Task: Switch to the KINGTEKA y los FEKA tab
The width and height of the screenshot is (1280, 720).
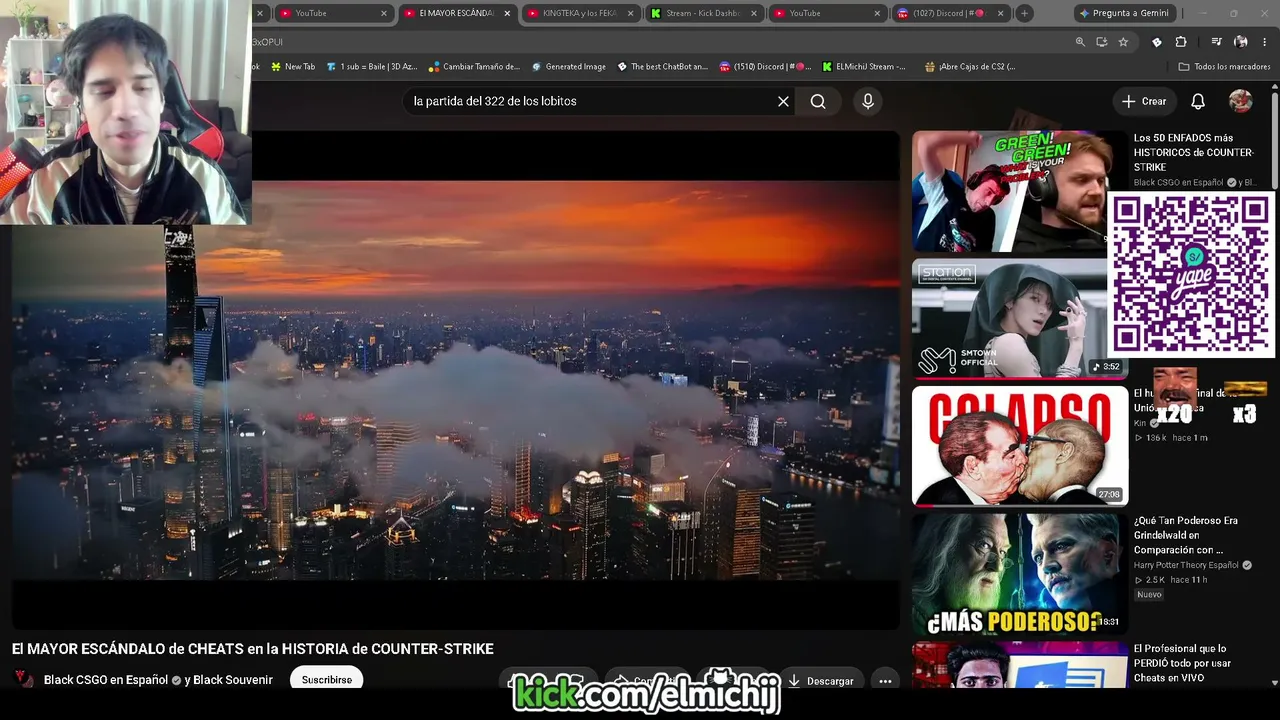Action: coord(581,13)
